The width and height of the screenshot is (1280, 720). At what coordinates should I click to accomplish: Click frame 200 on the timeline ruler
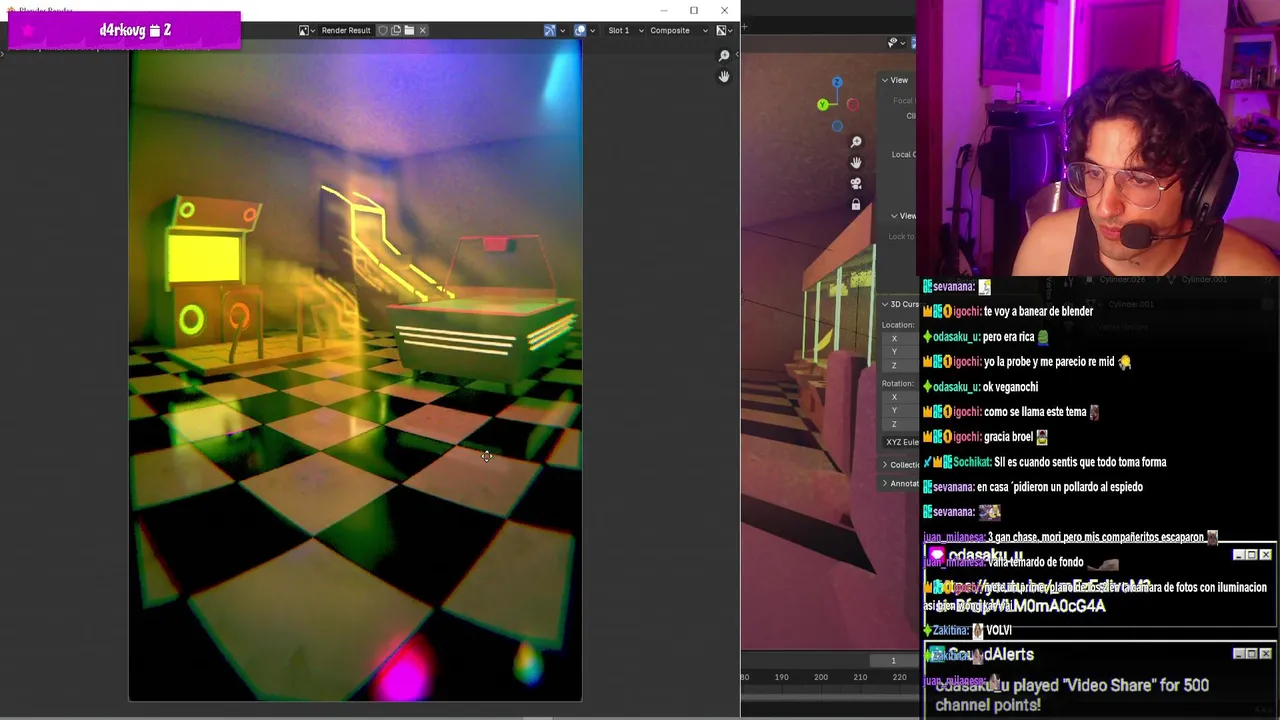click(x=820, y=677)
